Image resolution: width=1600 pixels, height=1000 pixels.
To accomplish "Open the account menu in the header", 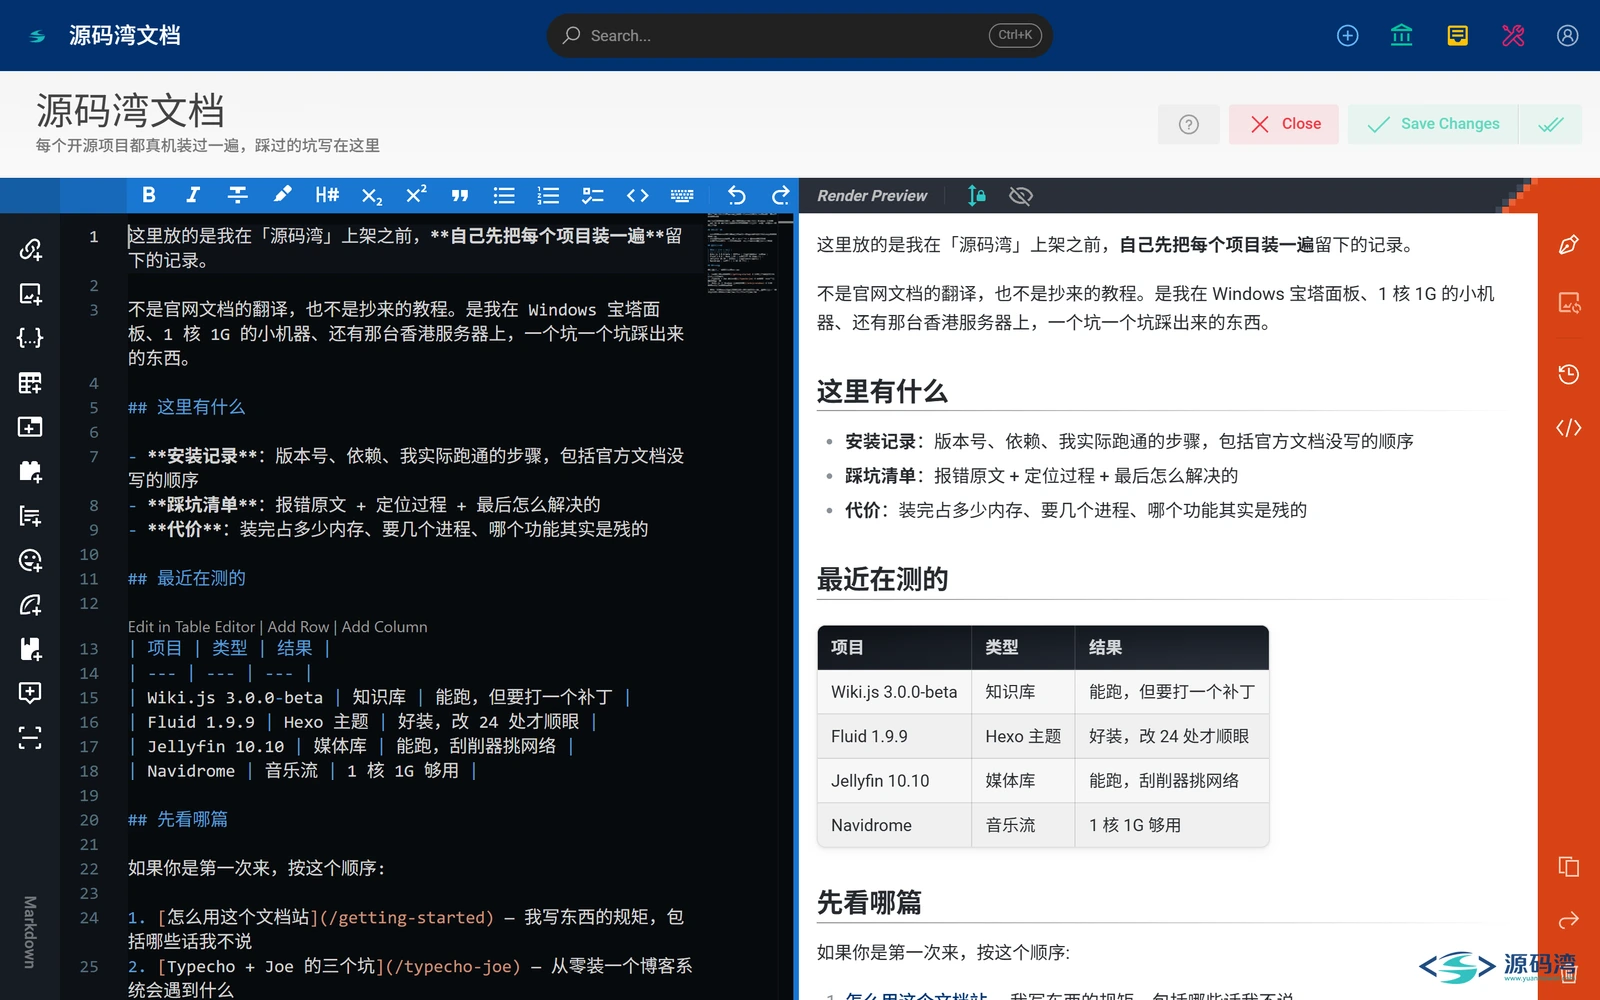I will coord(1568,36).
